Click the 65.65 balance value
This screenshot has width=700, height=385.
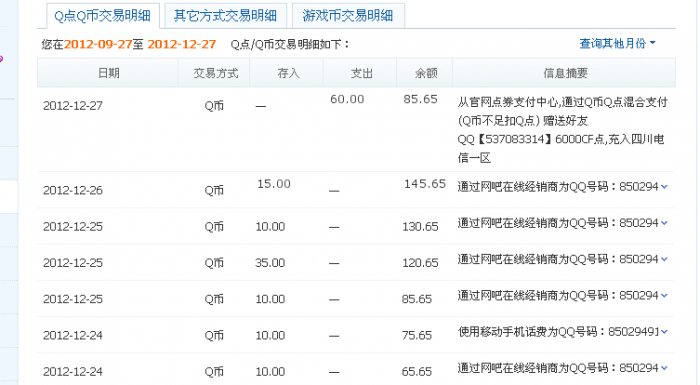(417, 372)
